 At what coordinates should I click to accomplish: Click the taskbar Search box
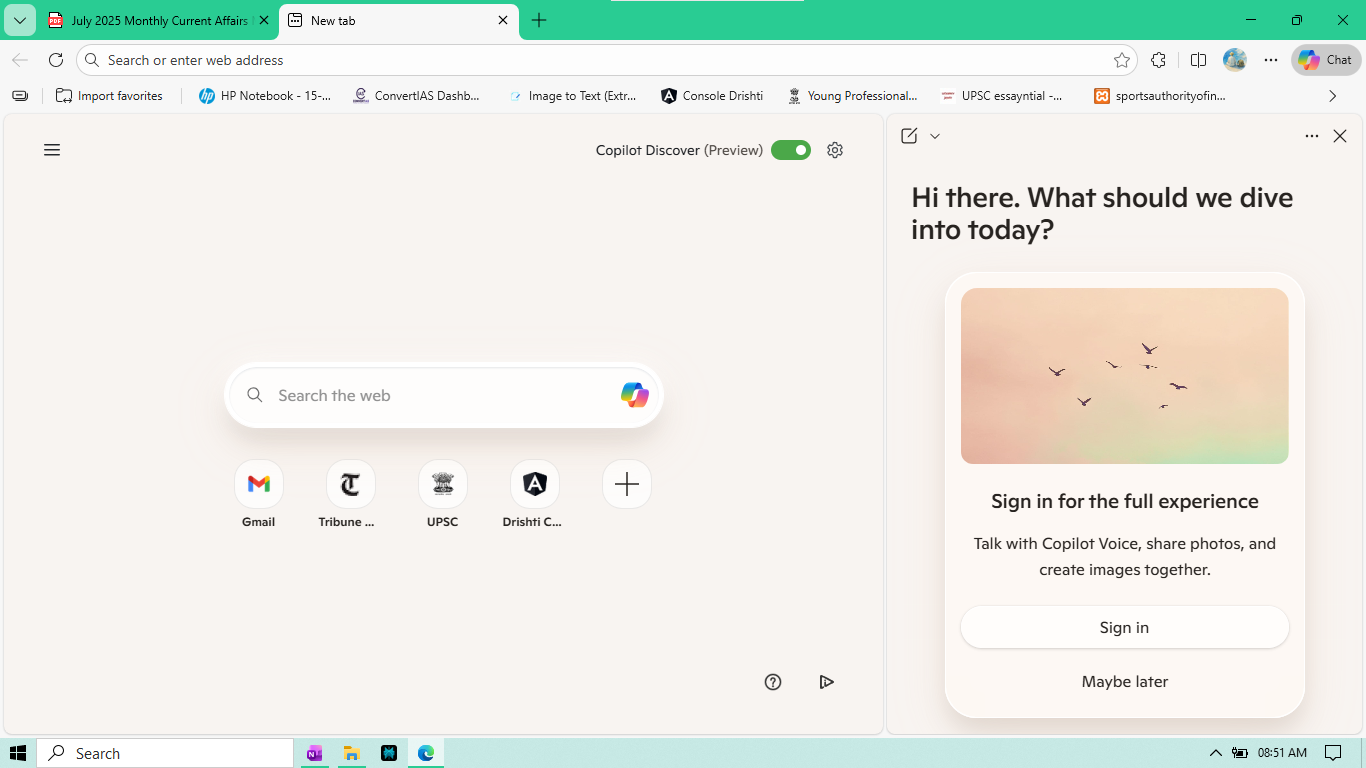click(x=165, y=753)
